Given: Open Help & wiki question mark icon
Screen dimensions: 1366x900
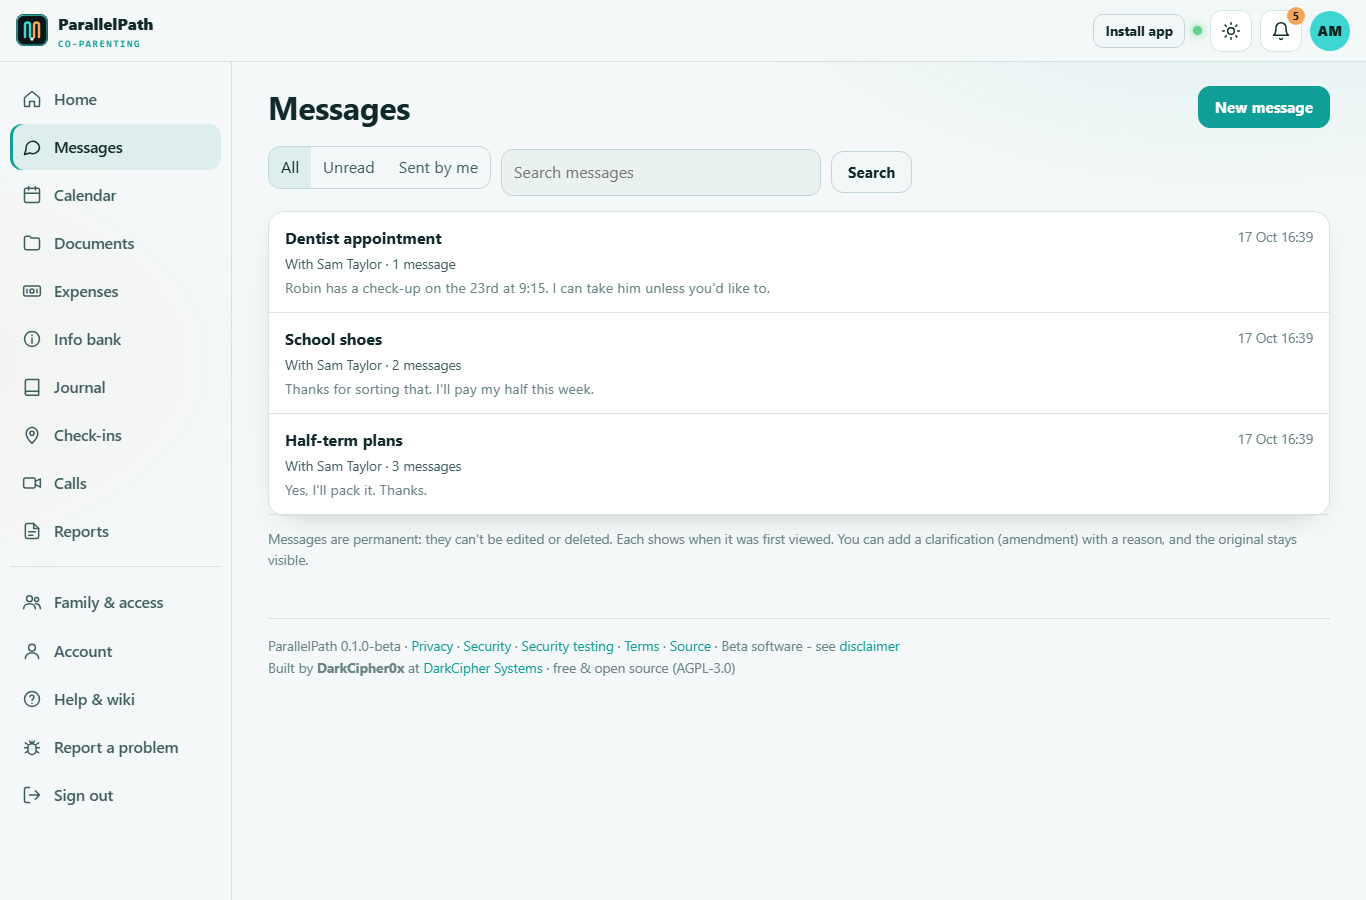Looking at the screenshot, I should click(32, 699).
